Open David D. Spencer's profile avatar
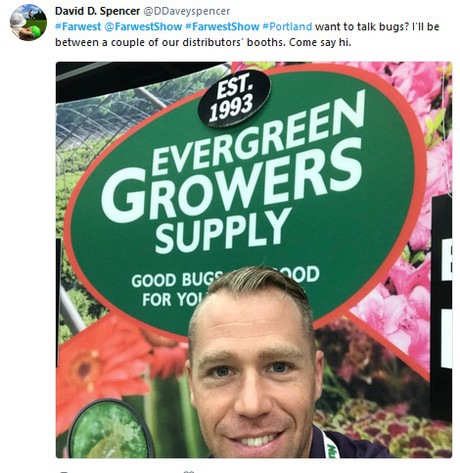460x473 pixels. [28, 22]
